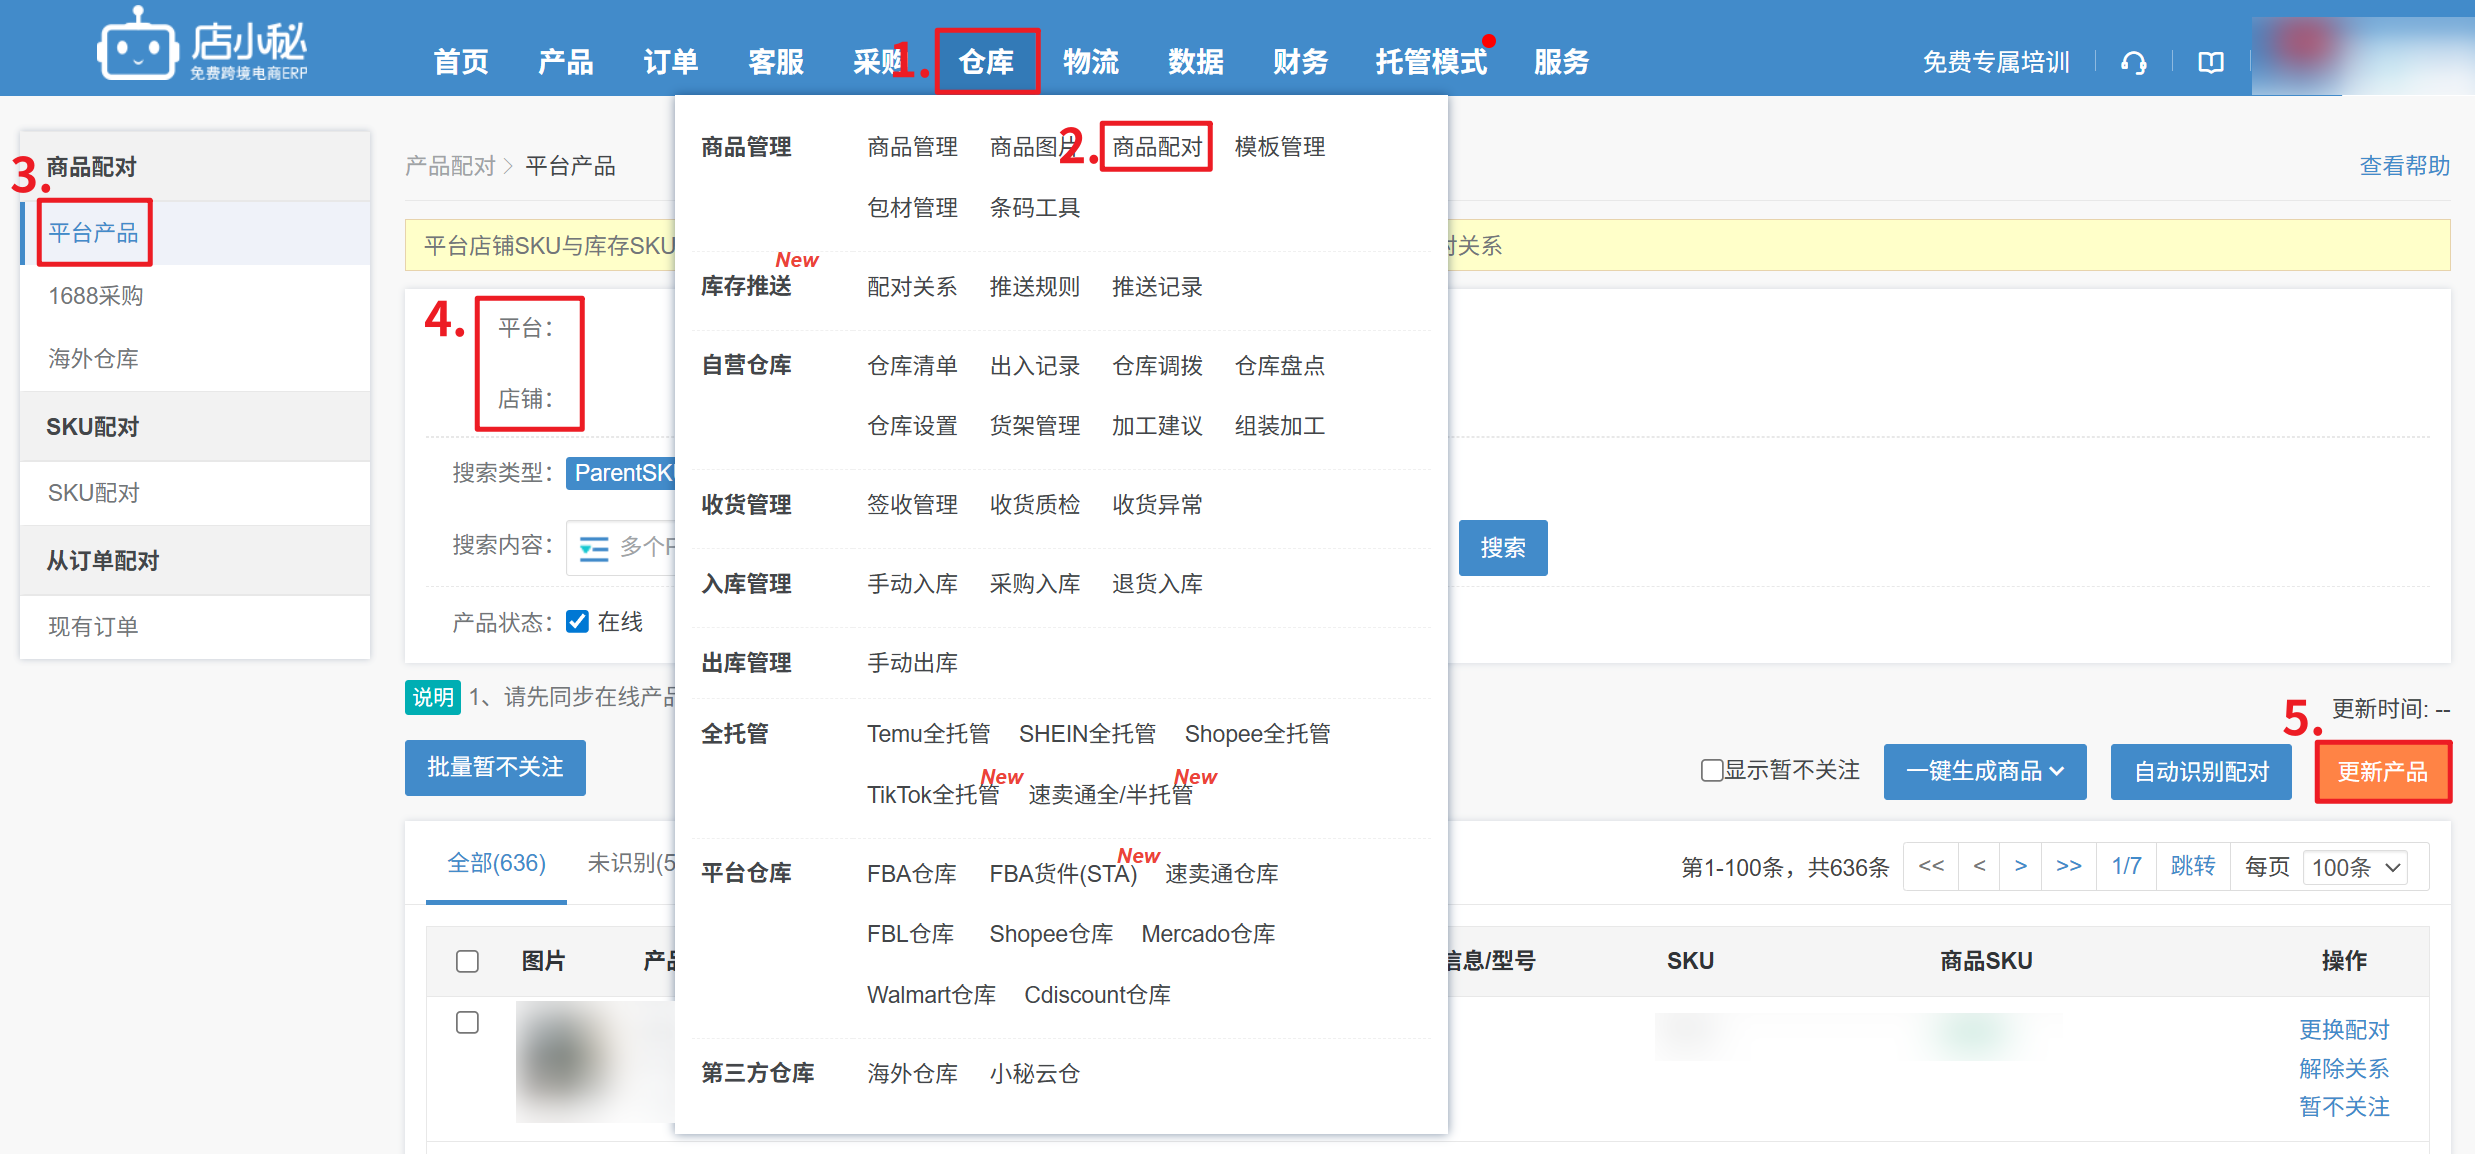Jump to last page double arrow

[2068, 866]
